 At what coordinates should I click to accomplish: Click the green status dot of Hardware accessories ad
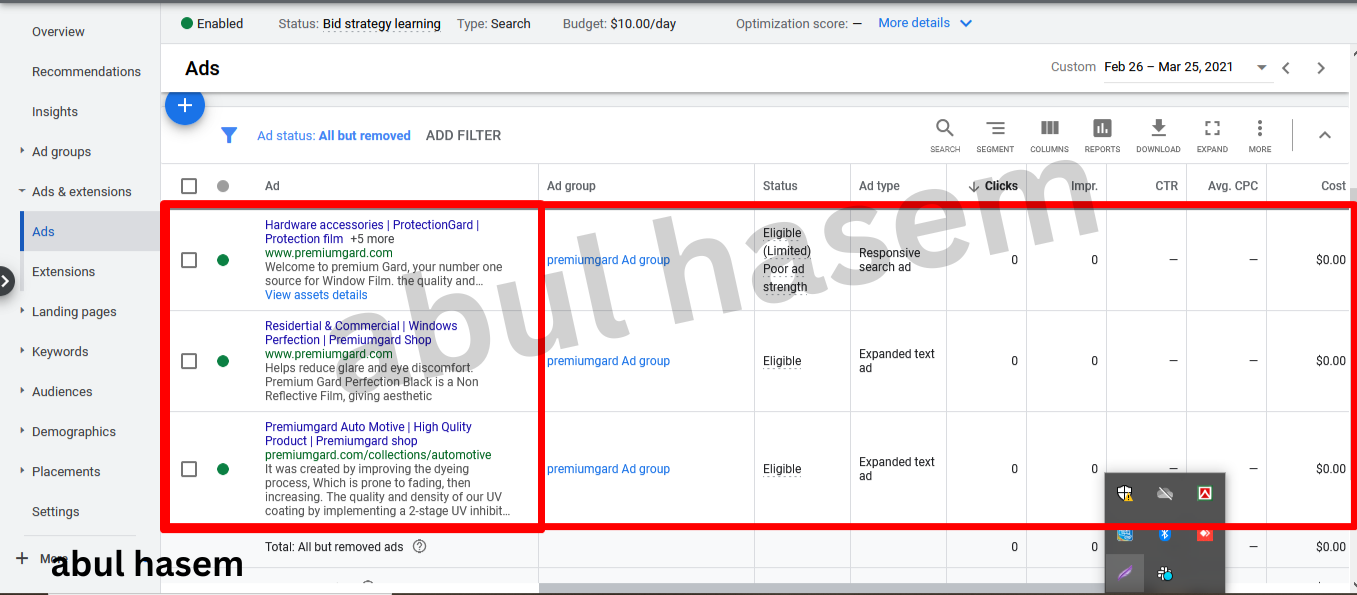[x=223, y=260]
